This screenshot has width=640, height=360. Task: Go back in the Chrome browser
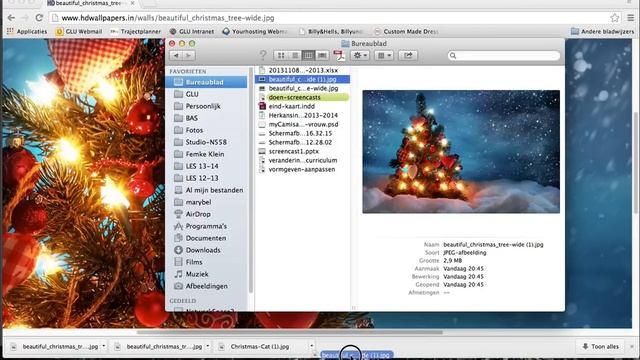11,18
